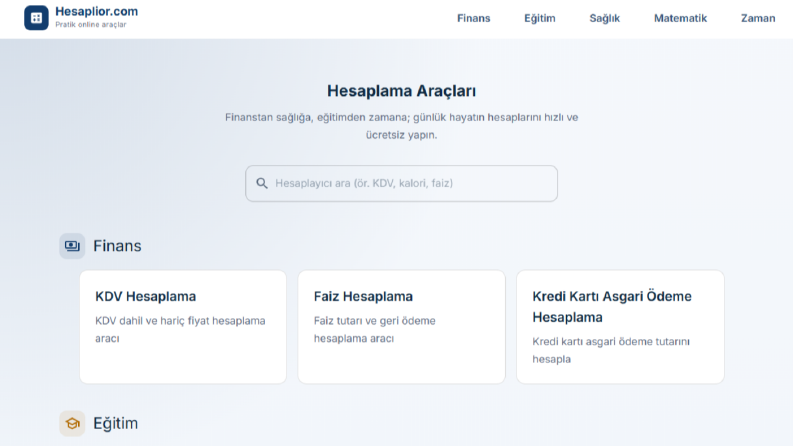Screen dimensions: 793x446
Task: Click the Finans section money icon
Action: point(72,246)
